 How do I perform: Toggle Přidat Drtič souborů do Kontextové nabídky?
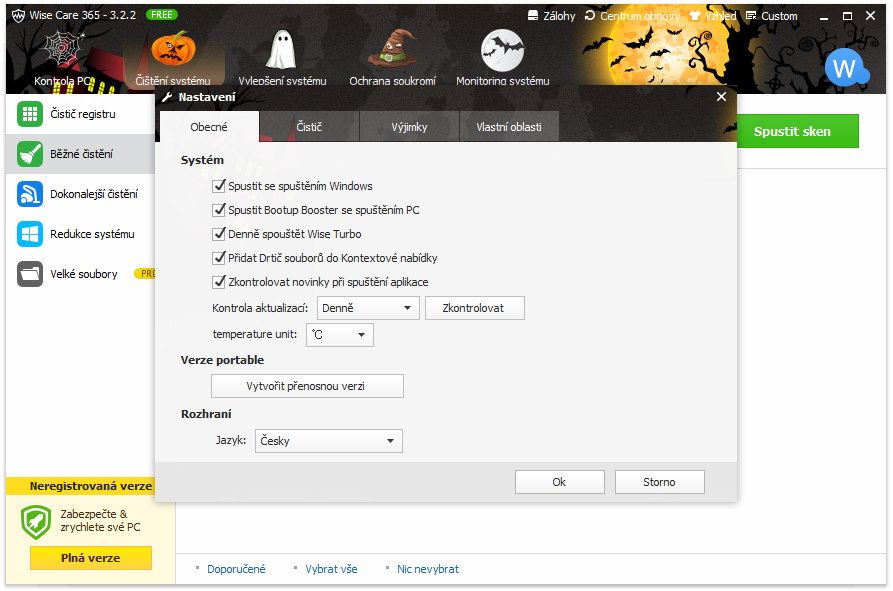(x=219, y=257)
